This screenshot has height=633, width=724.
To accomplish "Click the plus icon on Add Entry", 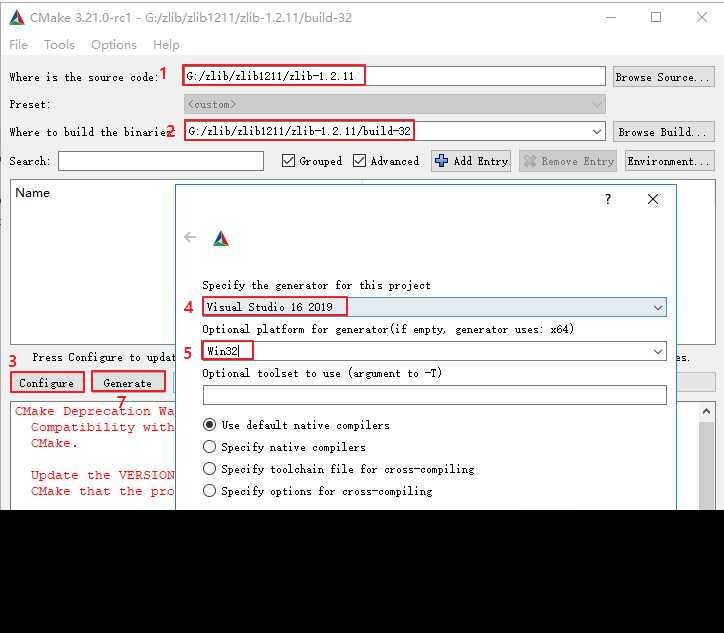I will pyautogui.click(x=441, y=161).
